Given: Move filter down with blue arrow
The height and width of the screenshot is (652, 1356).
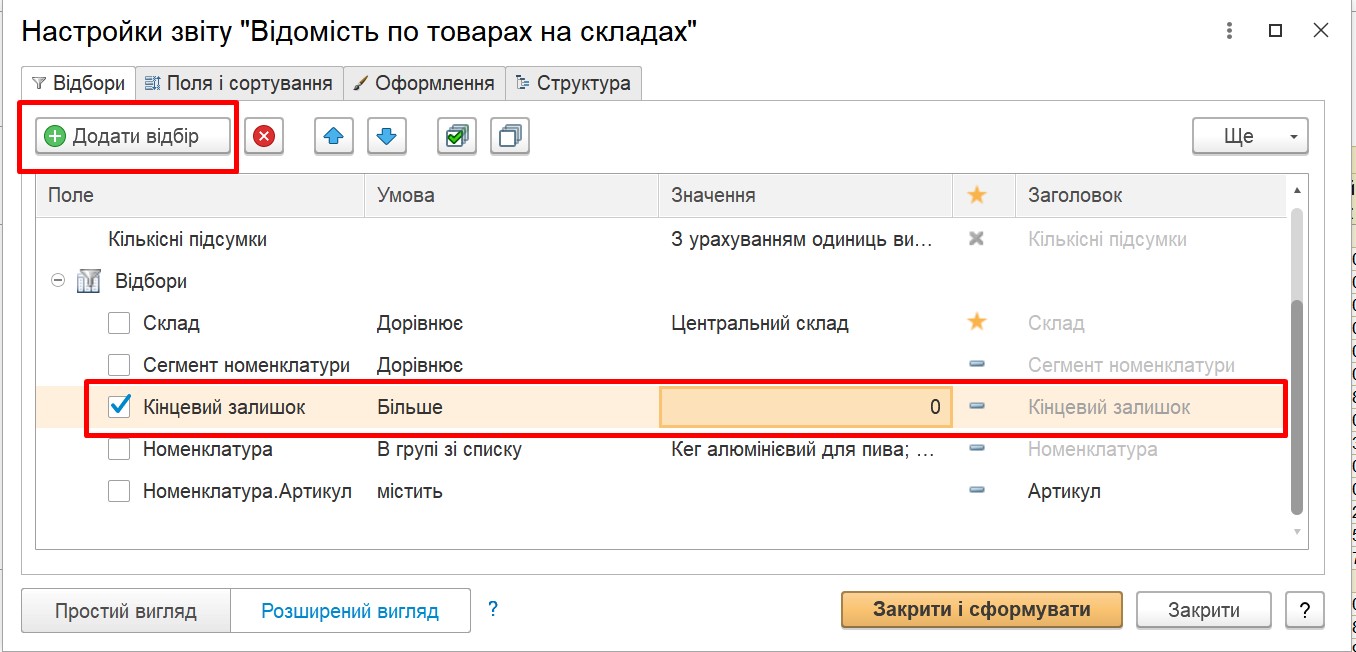Looking at the screenshot, I should click(387, 136).
